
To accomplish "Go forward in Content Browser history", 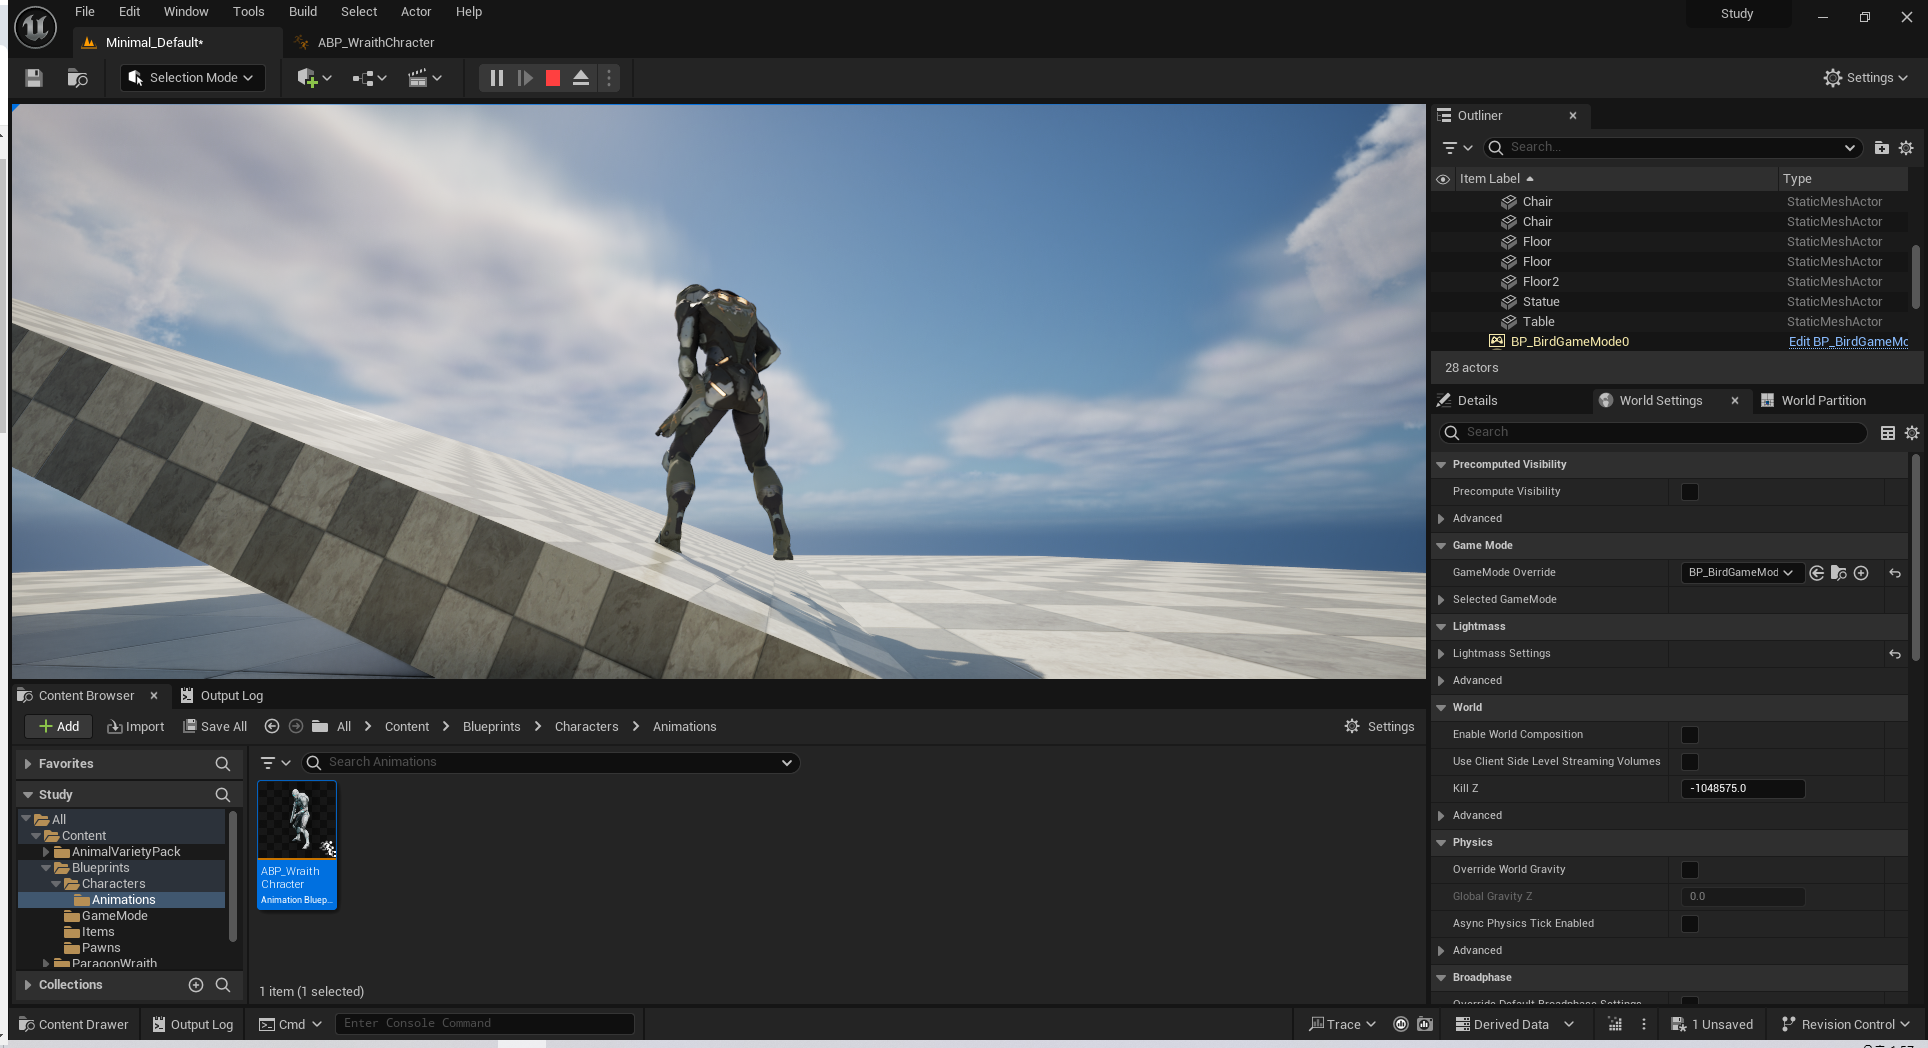I will tap(296, 726).
